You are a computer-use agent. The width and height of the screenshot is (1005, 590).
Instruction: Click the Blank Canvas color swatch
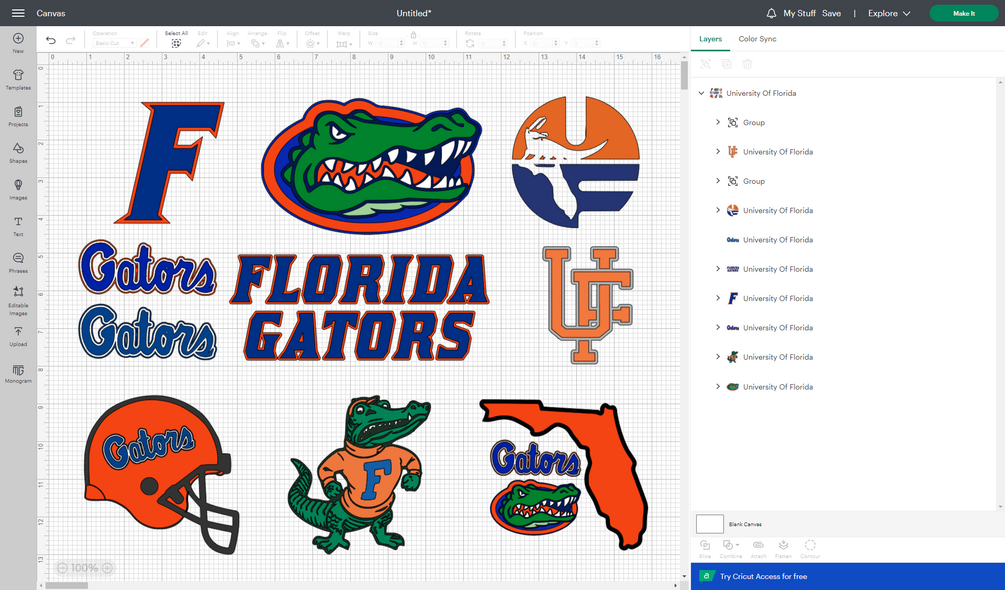click(710, 523)
